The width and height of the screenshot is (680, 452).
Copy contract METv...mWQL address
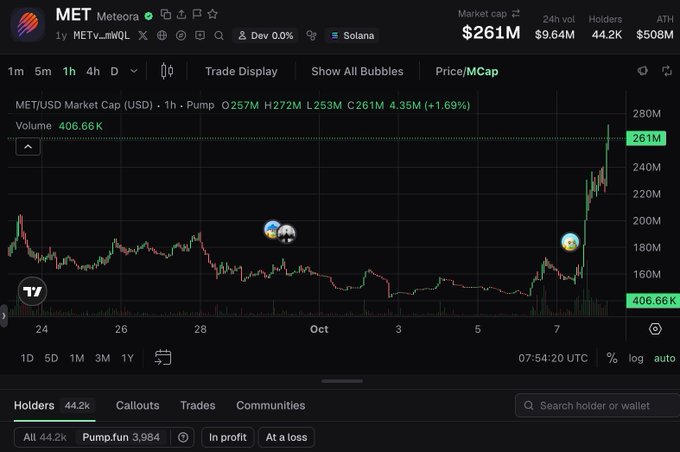pos(101,36)
